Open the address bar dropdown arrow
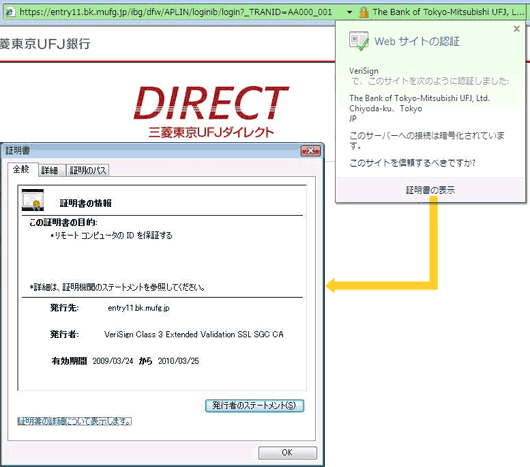 coord(350,13)
